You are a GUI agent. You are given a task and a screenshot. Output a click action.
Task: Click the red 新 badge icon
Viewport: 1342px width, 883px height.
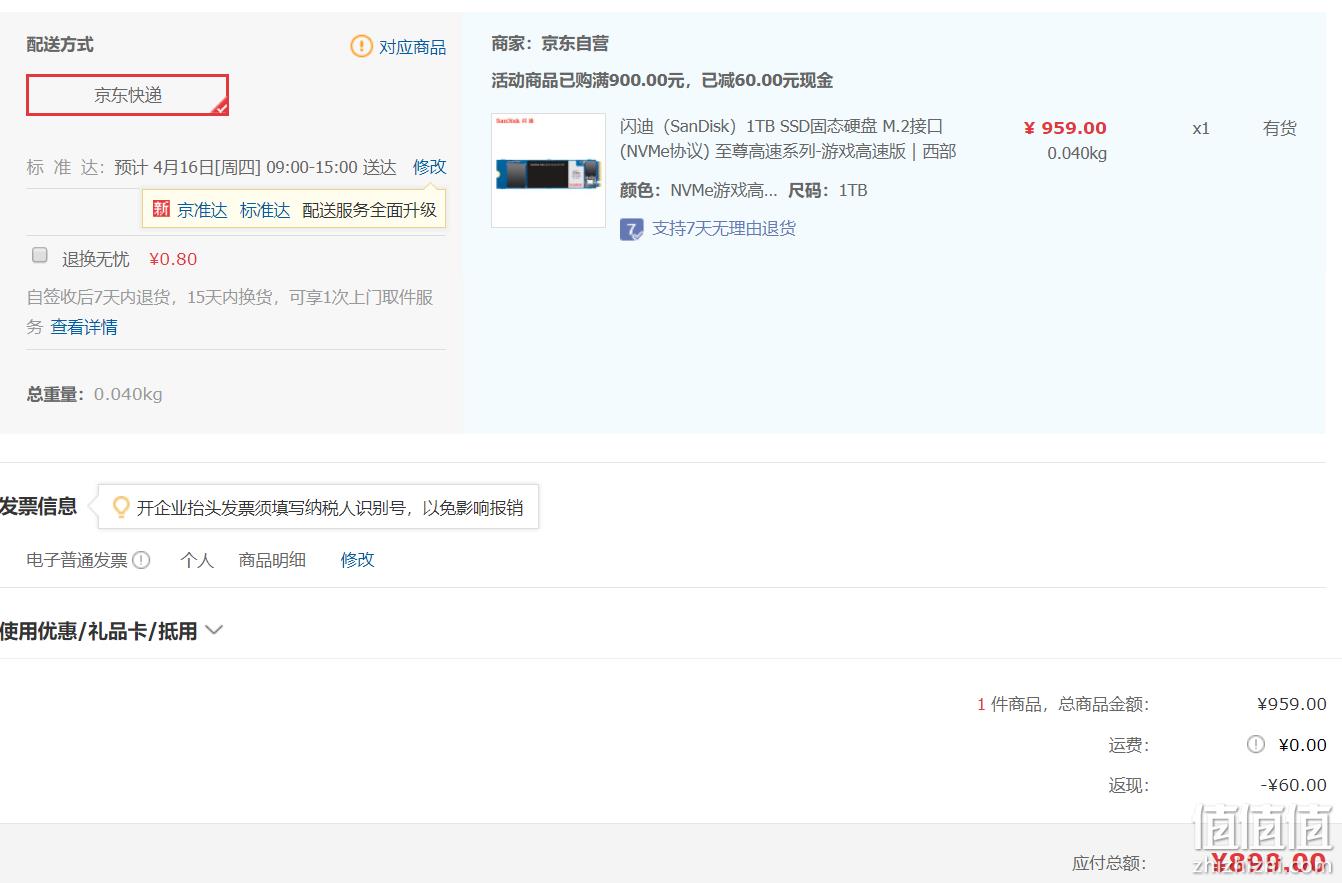[x=161, y=209]
